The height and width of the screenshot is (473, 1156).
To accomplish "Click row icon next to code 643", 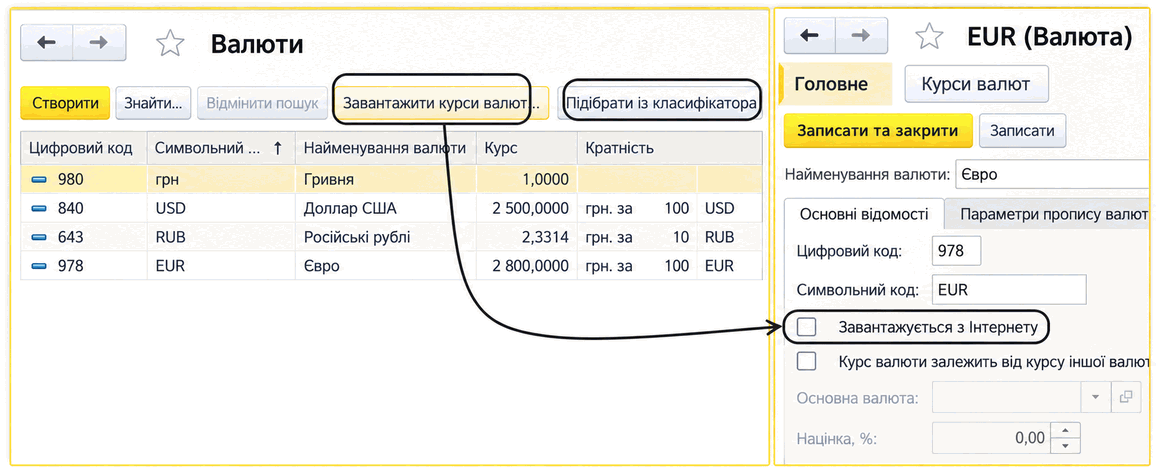I will pyautogui.click(x=39, y=237).
